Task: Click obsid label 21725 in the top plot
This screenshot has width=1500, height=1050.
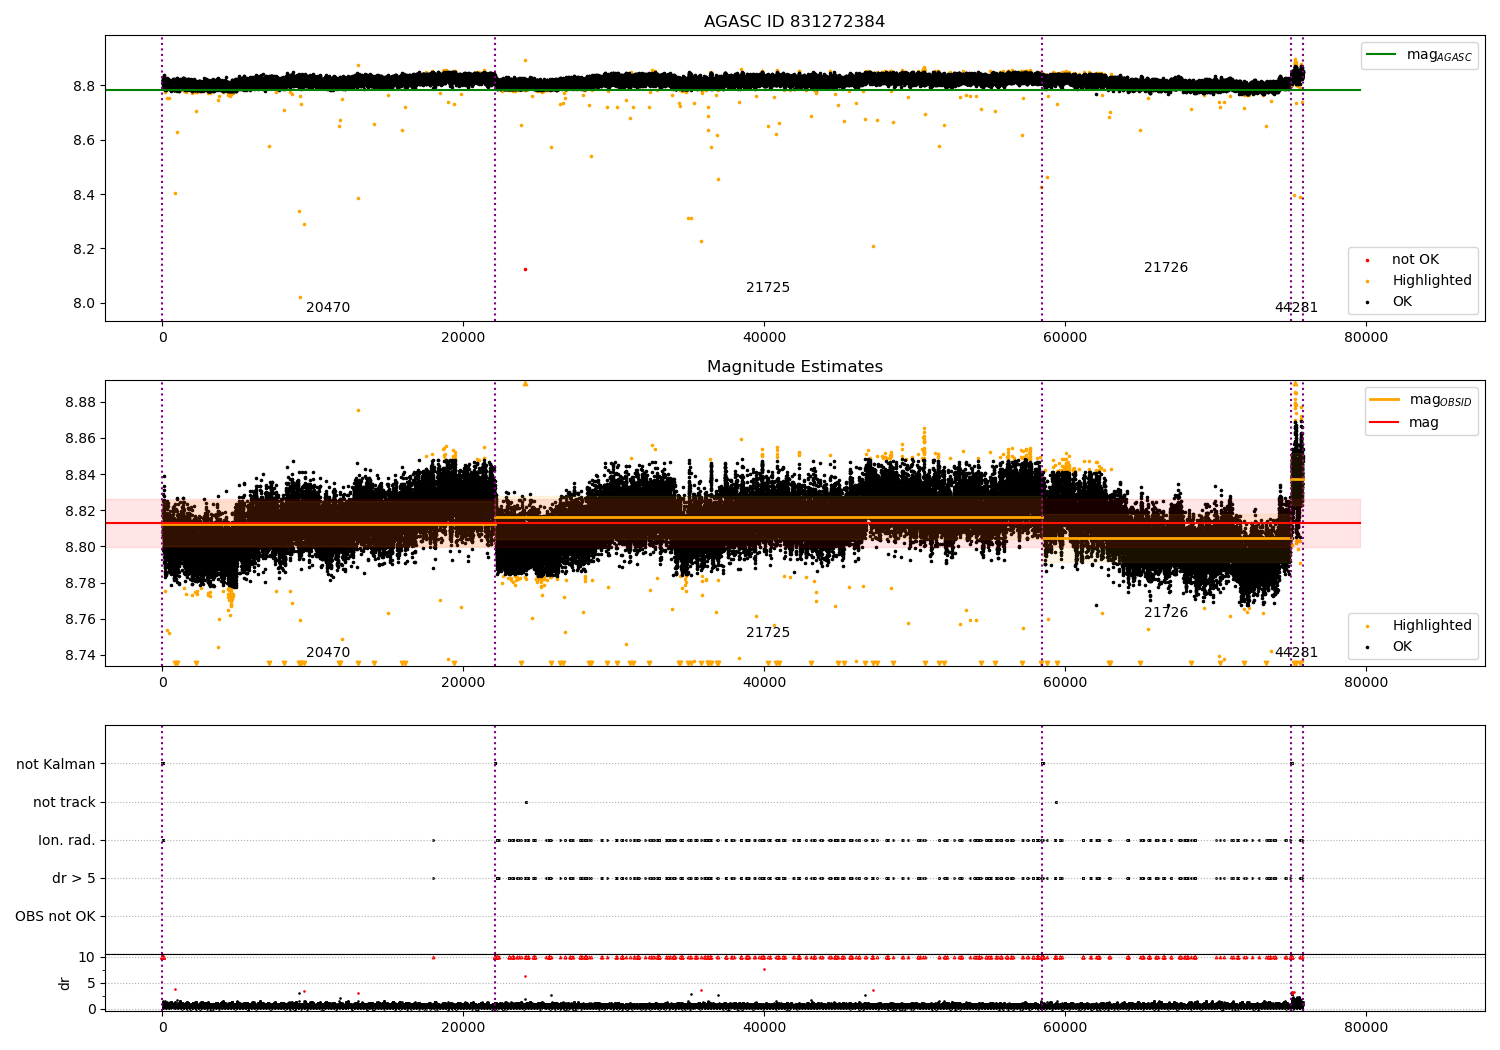Action: (x=768, y=288)
